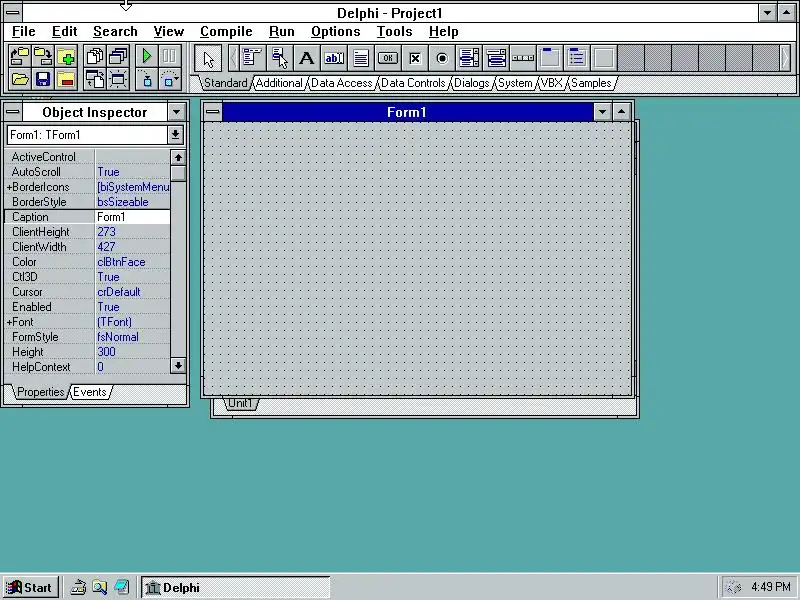Viewport: 800px width, 600px height.
Task: Pick the CheckBox component from the palette
Action: (x=415, y=58)
